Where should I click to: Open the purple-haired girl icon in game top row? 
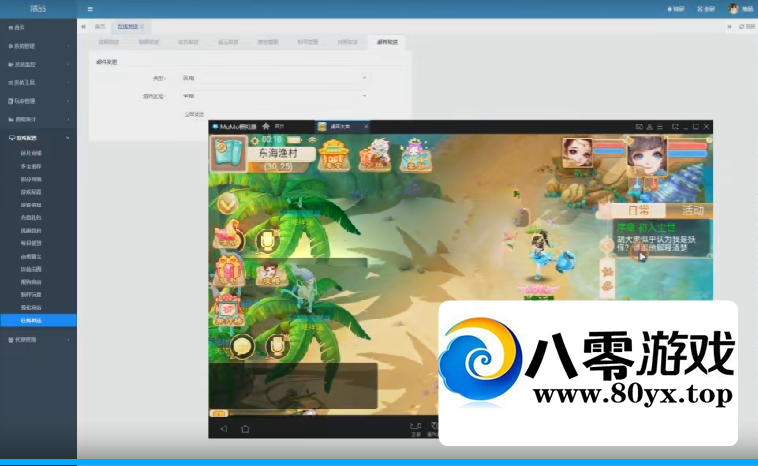click(415, 155)
